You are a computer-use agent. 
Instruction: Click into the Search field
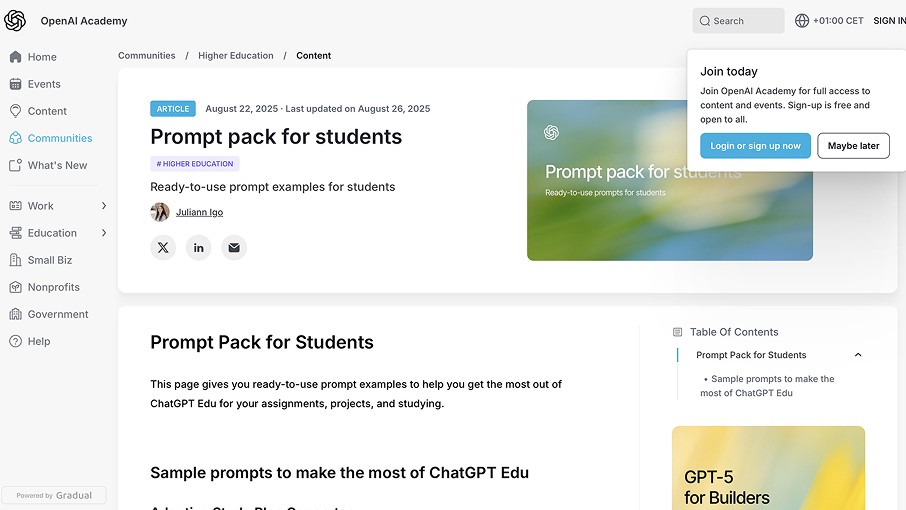(x=738, y=21)
